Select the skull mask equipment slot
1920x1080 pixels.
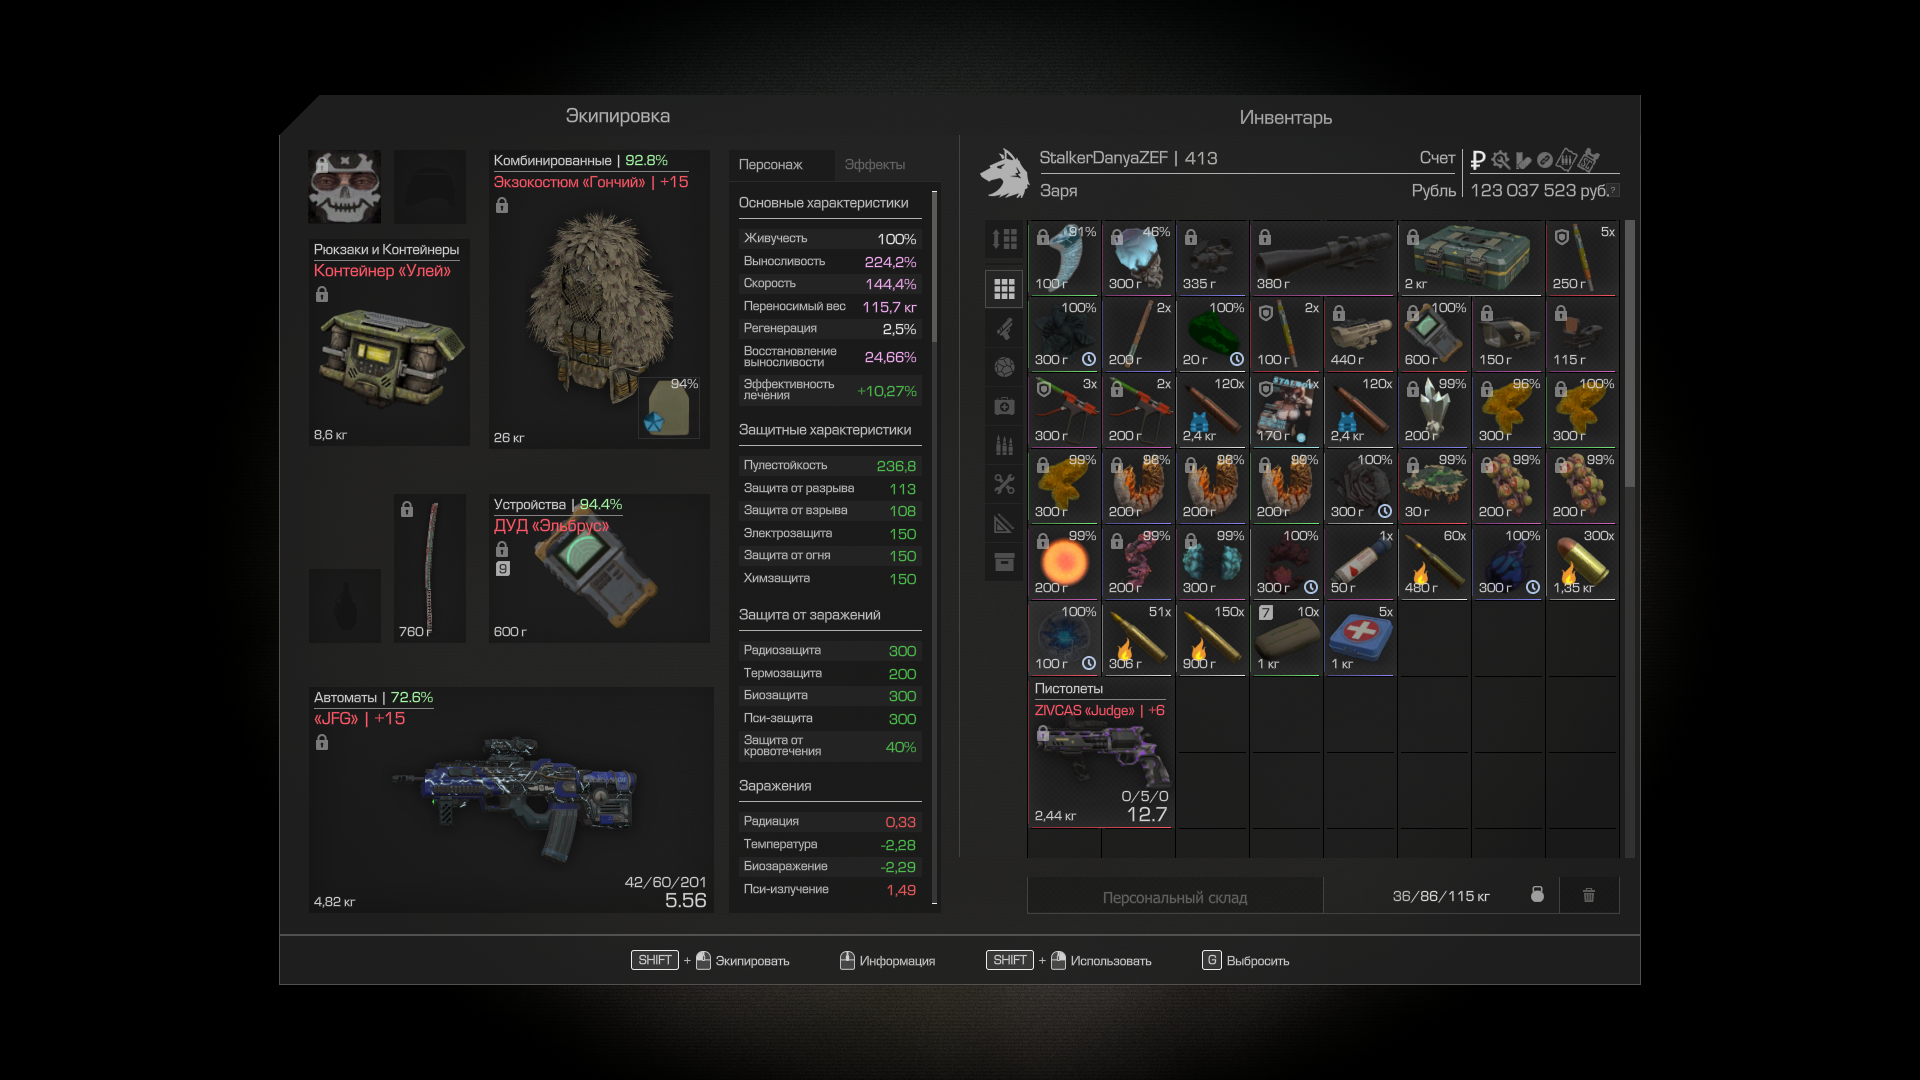345,187
